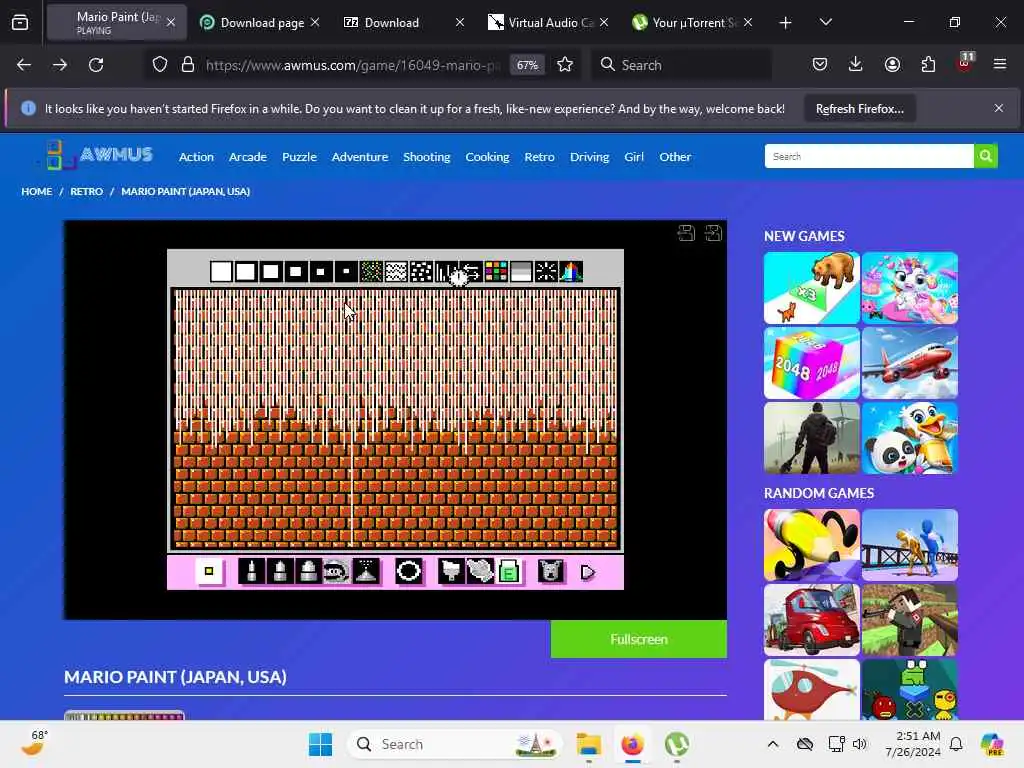The height and width of the screenshot is (768, 1024).
Task: Open a new browser tab with plus
Action: point(786,22)
